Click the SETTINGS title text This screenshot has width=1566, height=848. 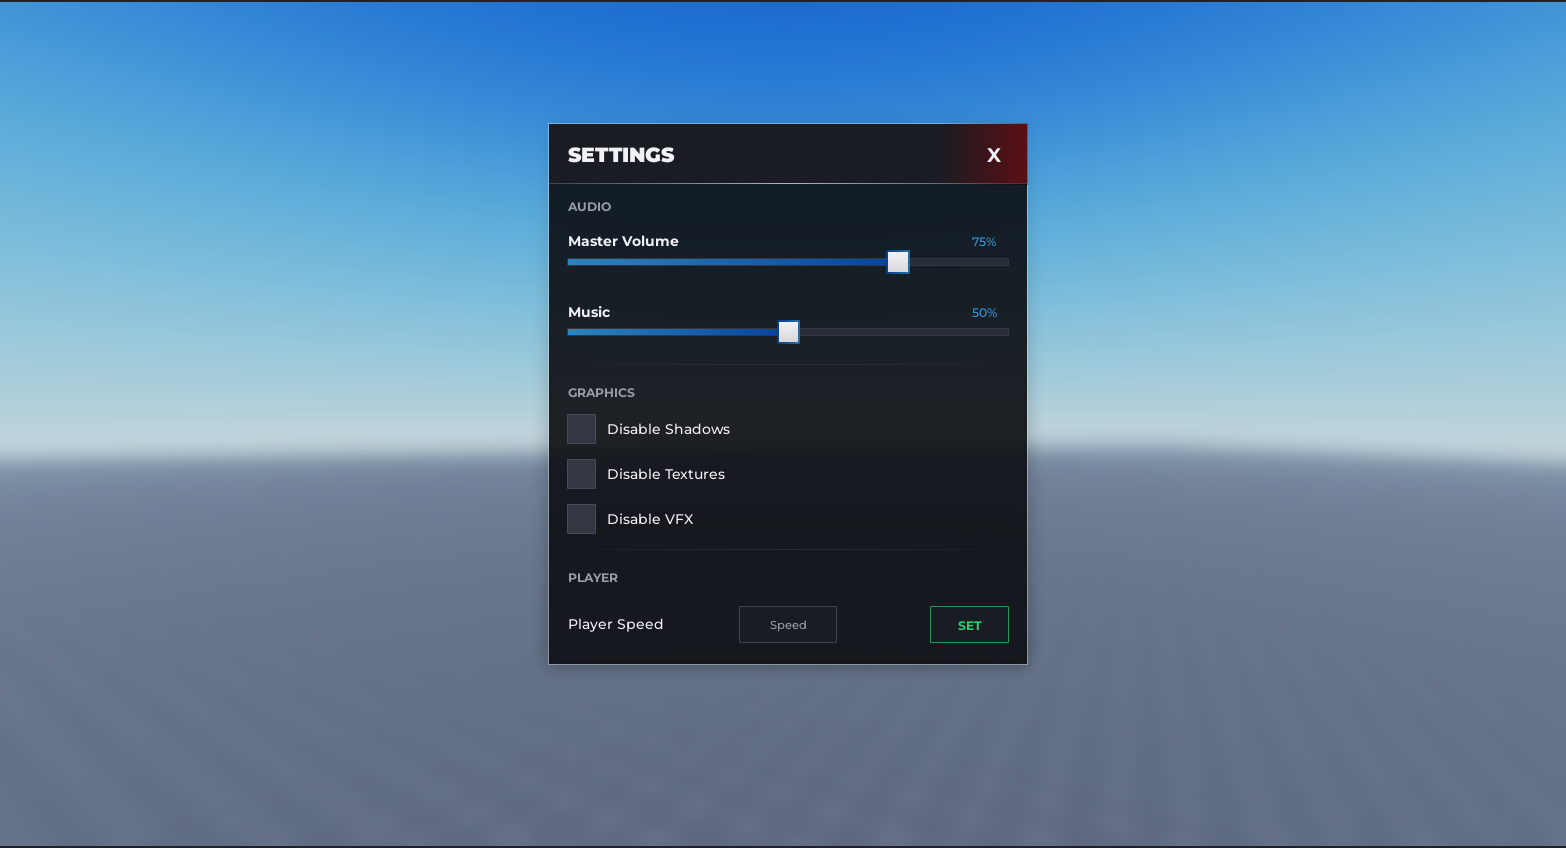coord(621,155)
